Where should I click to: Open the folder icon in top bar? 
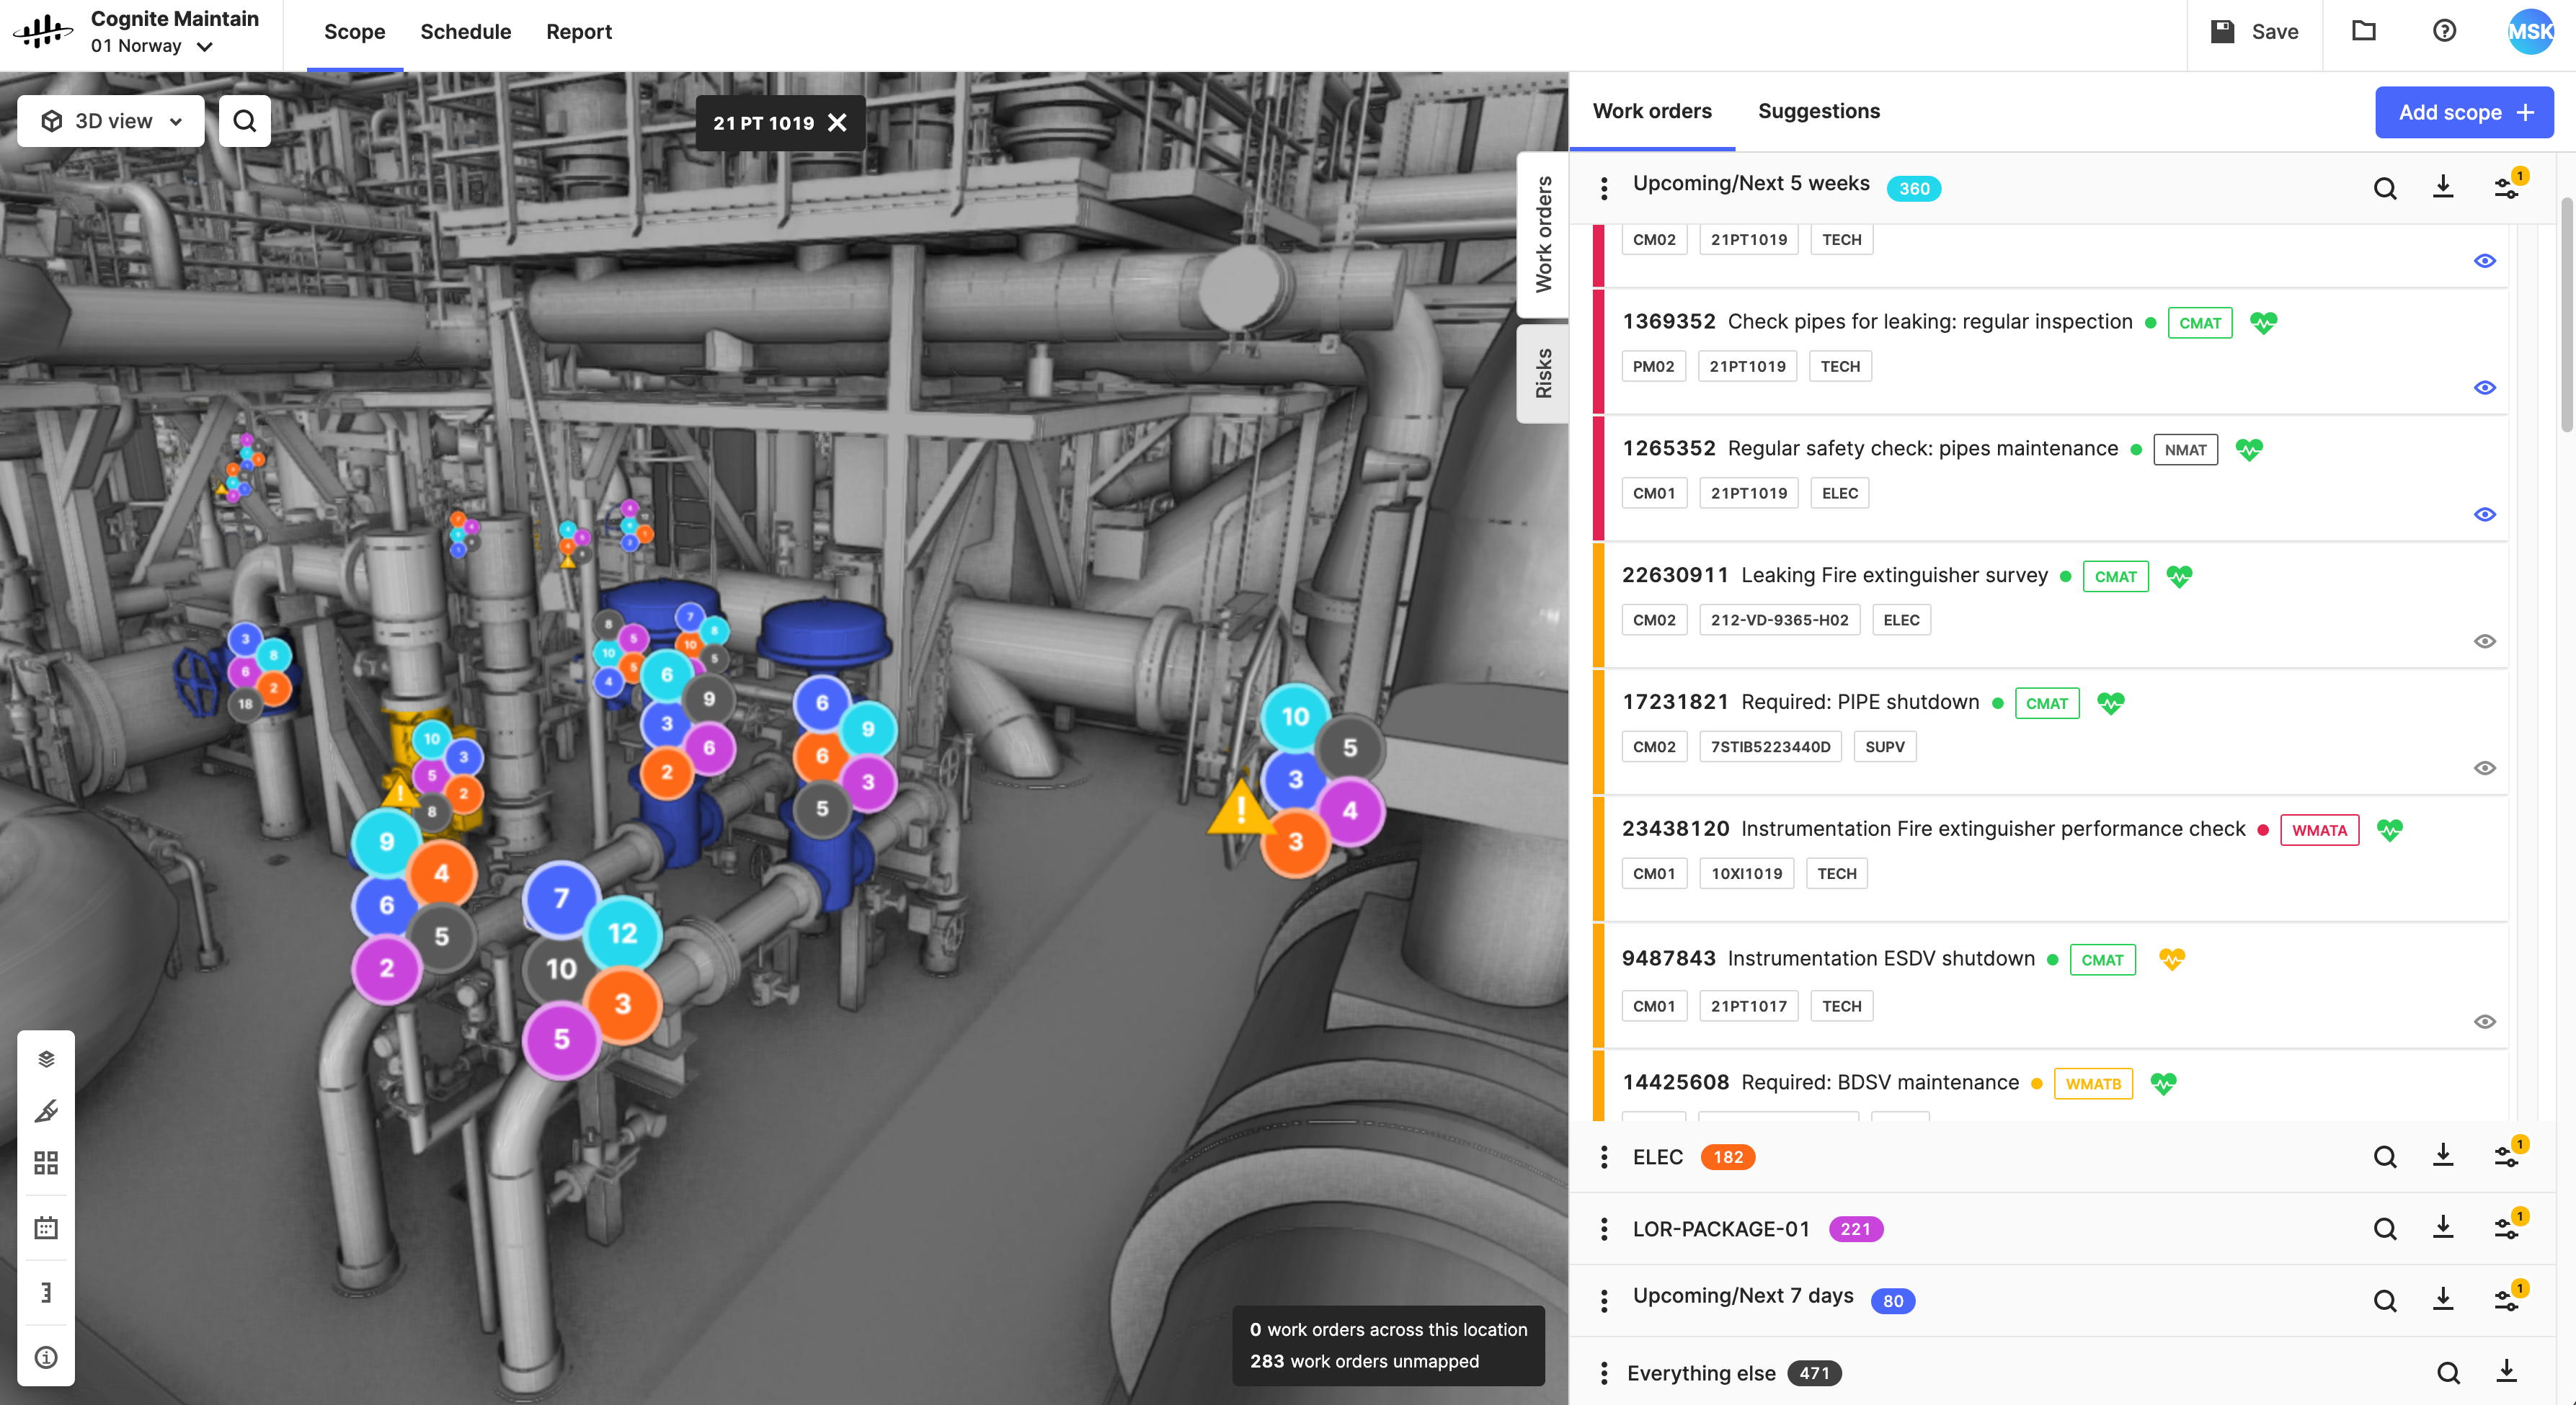[x=2363, y=31]
